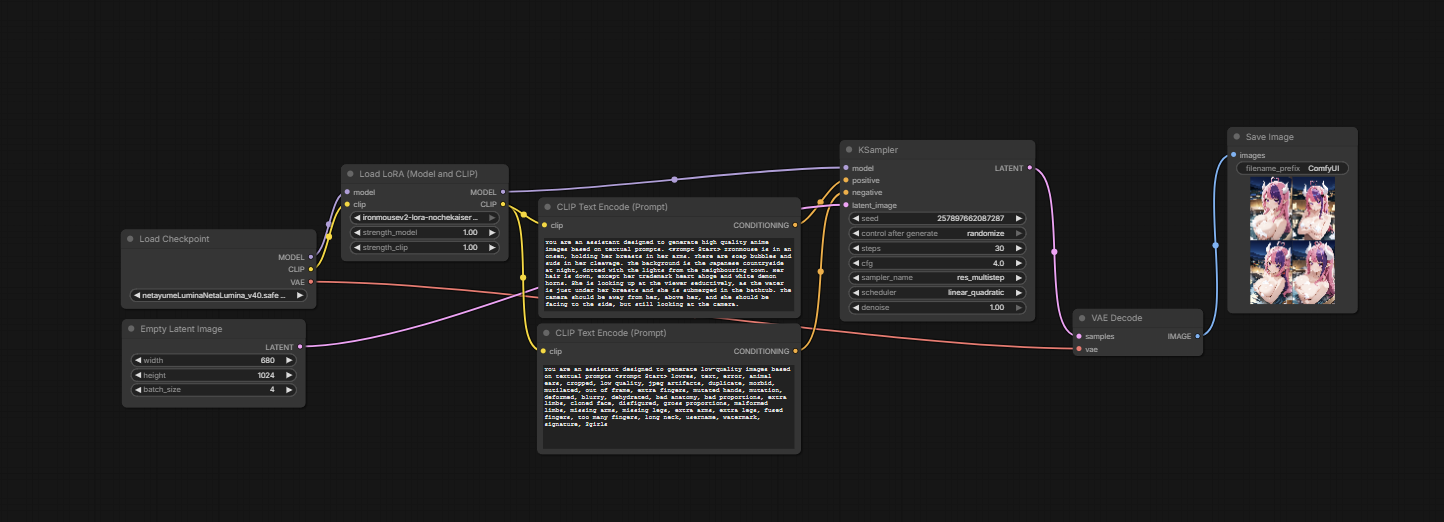Image resolution: width=1444 pixels, height=522 pixels.
Task: Click the midpoint dot on the MODEL link to KSampler
Action: coord(674,180)
